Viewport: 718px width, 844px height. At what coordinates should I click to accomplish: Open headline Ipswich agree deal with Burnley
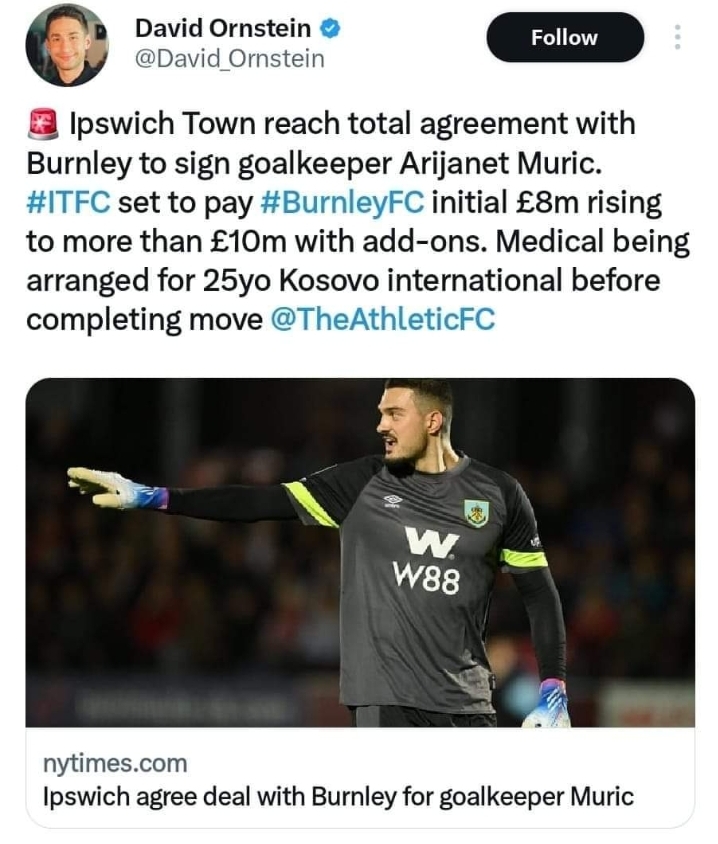[338, 797]
